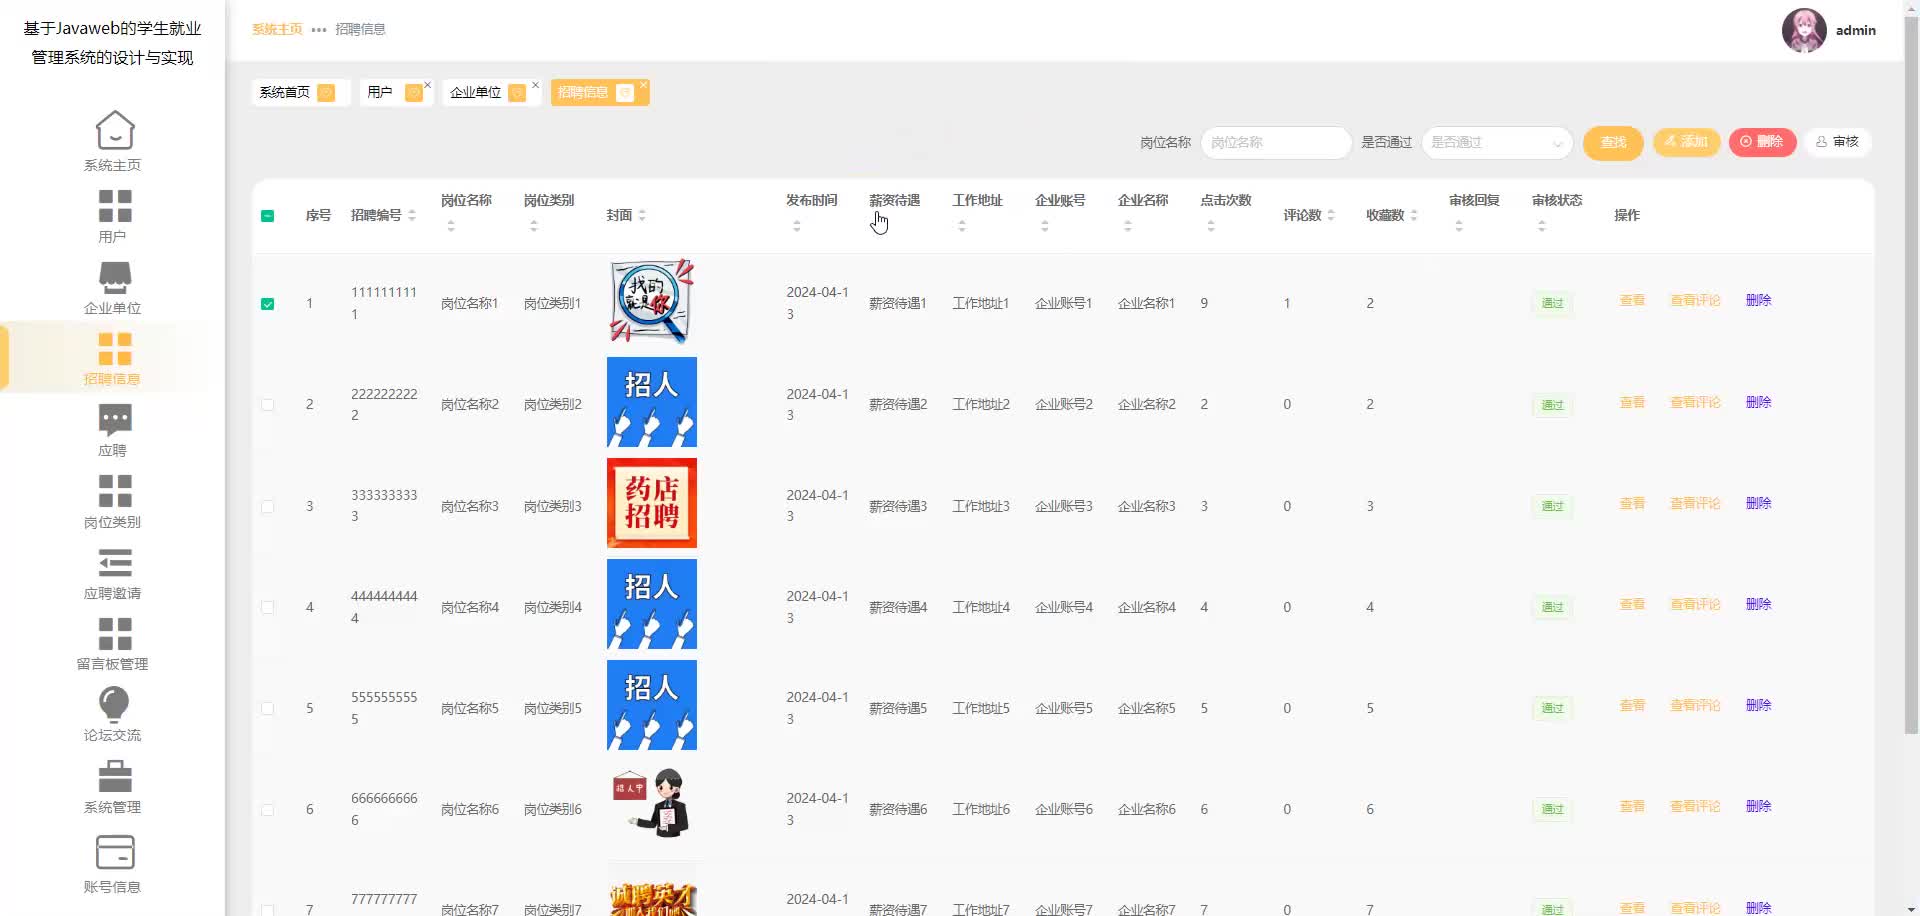
Task: Uncheck the checkbox for row 1
Action: [268, 304]
